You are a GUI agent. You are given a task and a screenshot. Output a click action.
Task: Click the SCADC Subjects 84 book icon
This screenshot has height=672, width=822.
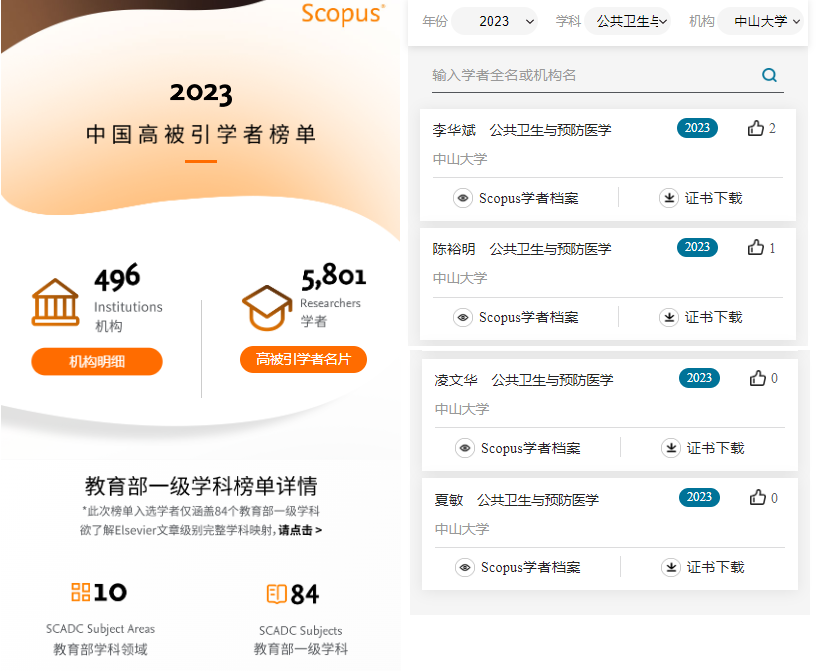tap(277, 594)
